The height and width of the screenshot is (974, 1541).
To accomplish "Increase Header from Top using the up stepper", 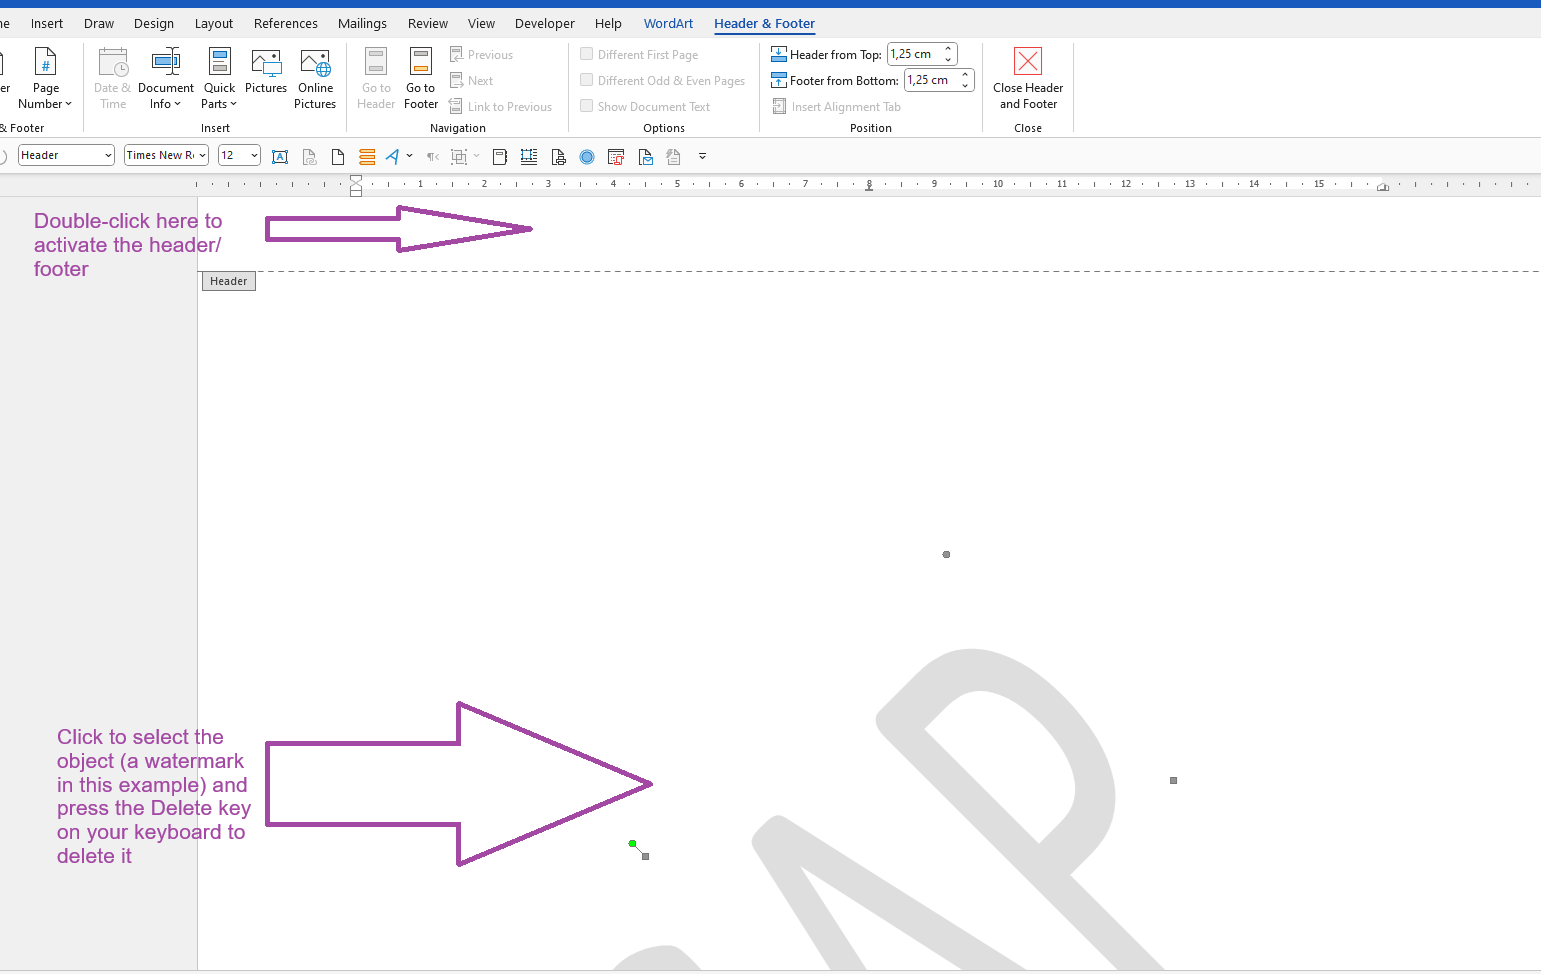I will click(947, 48).
